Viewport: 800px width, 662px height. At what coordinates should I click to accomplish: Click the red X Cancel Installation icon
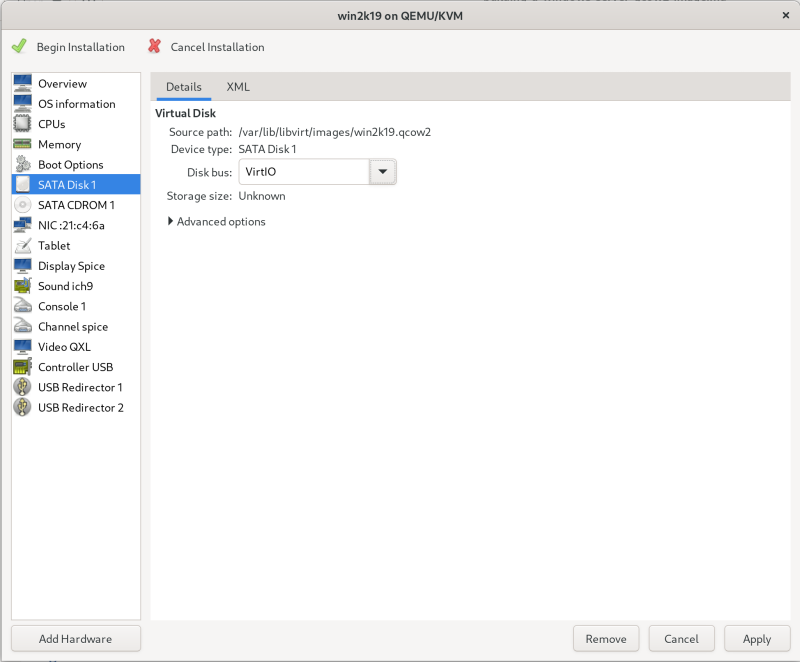click(x=154, y=47)
